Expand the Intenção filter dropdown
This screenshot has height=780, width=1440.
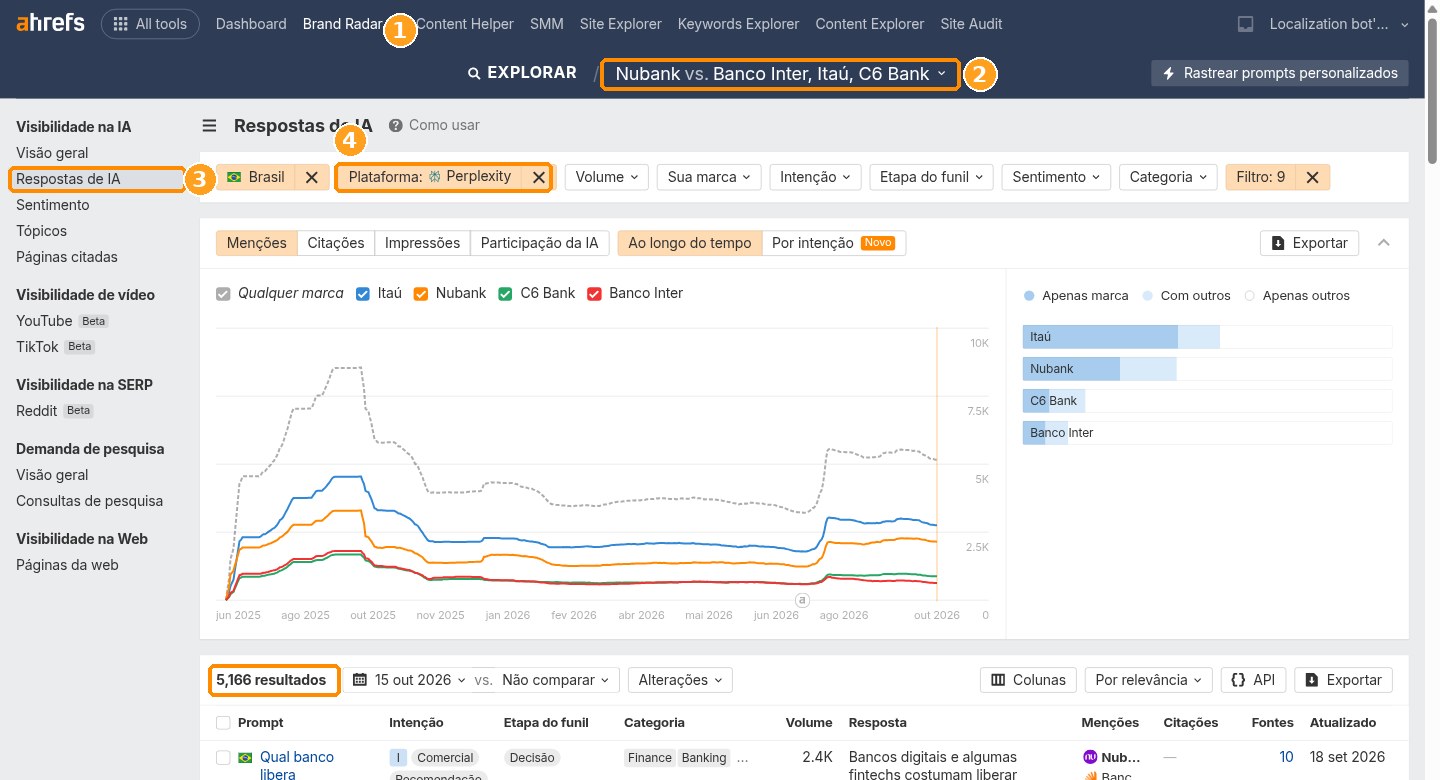click(x=815, y=177)
